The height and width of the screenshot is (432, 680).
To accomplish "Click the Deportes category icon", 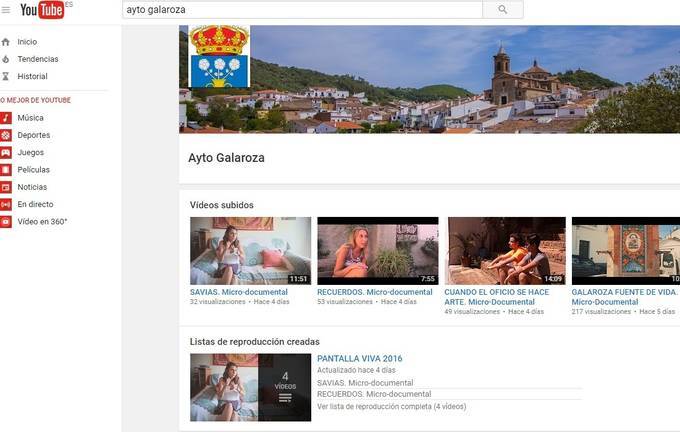I will click(x=6, y=135).
